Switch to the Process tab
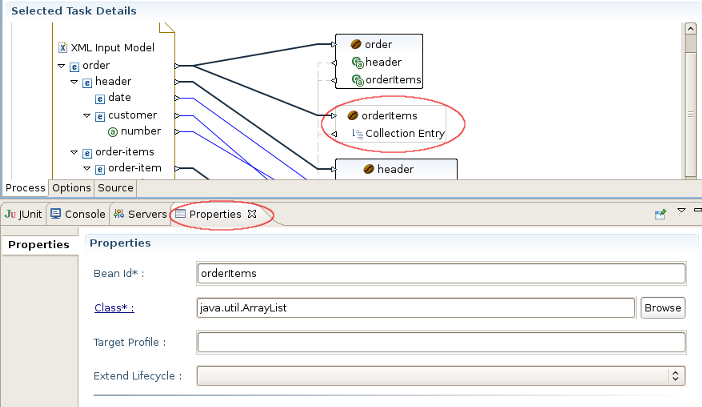 pyautogui.click(x=25, y=188)
